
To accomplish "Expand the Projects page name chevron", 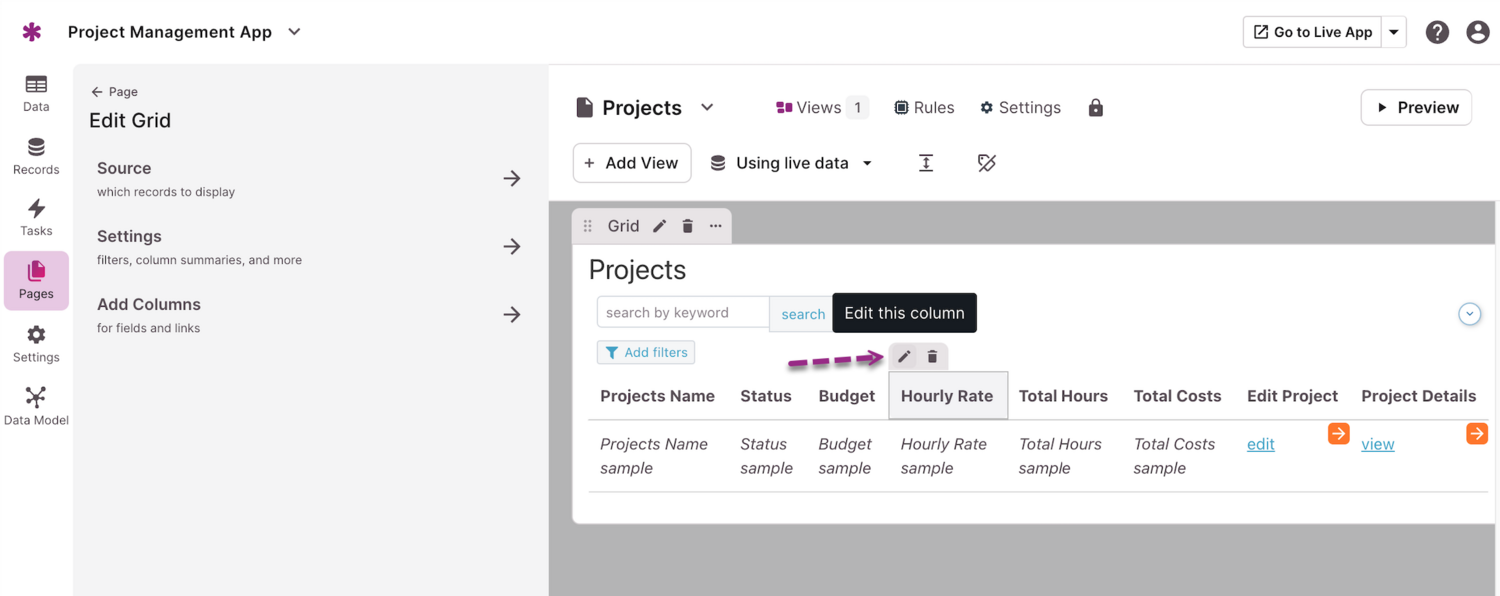I will [x=707, y=108].
